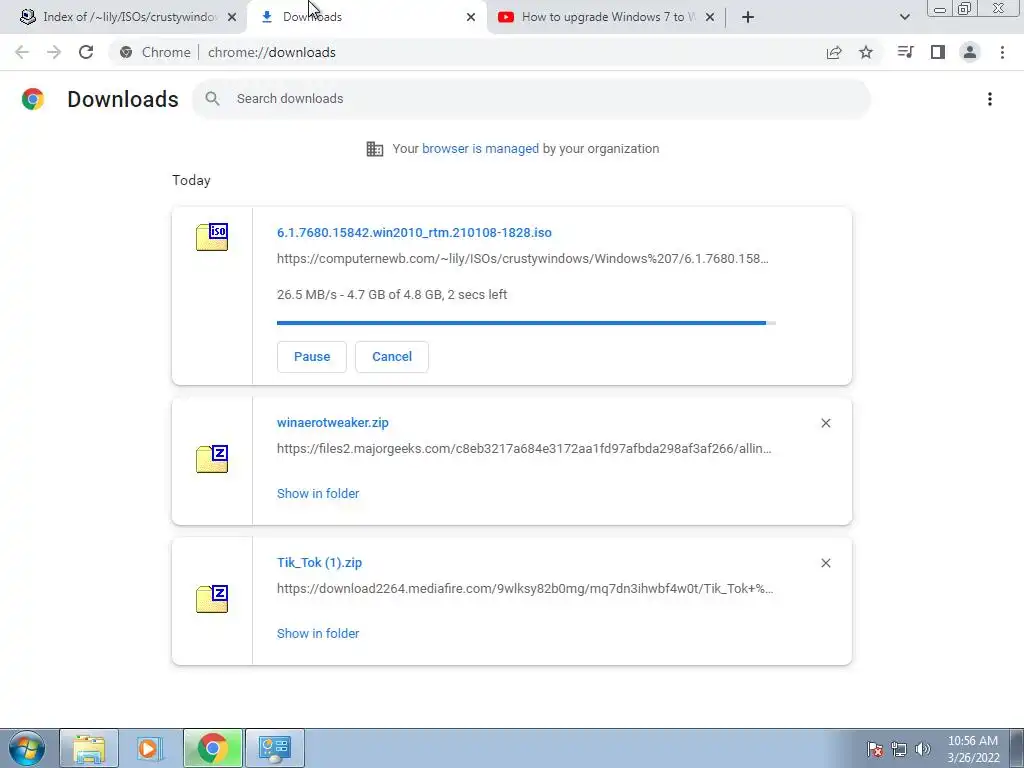Image resolution: width=1024 pixels, height=768 pixels.
Task: Open Windows Explorer from taskbar
Action: tap(89, 748)
